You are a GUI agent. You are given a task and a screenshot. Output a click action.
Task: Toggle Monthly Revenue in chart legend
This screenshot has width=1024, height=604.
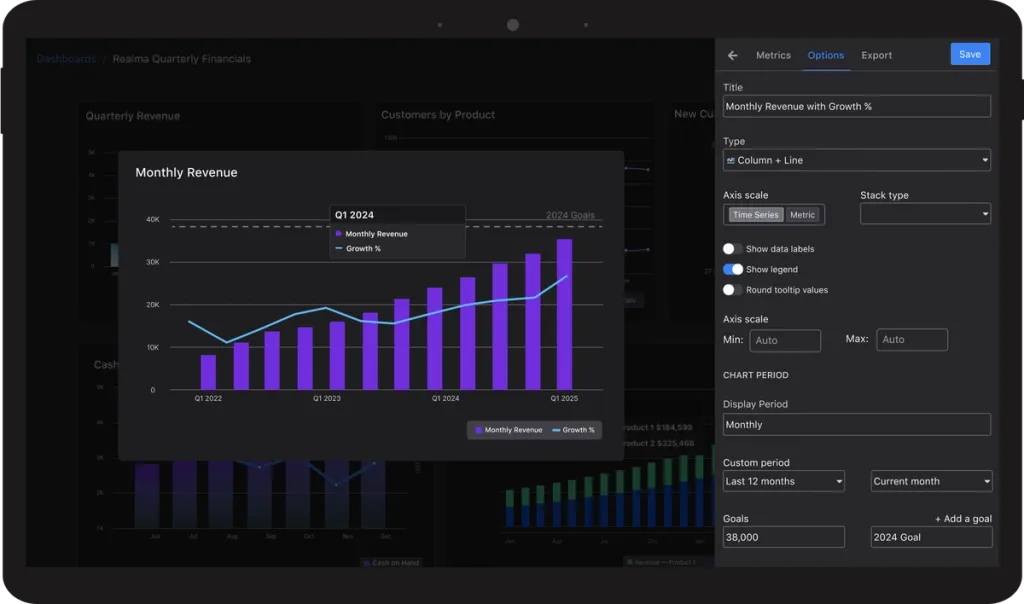click(x=508, y=430)
